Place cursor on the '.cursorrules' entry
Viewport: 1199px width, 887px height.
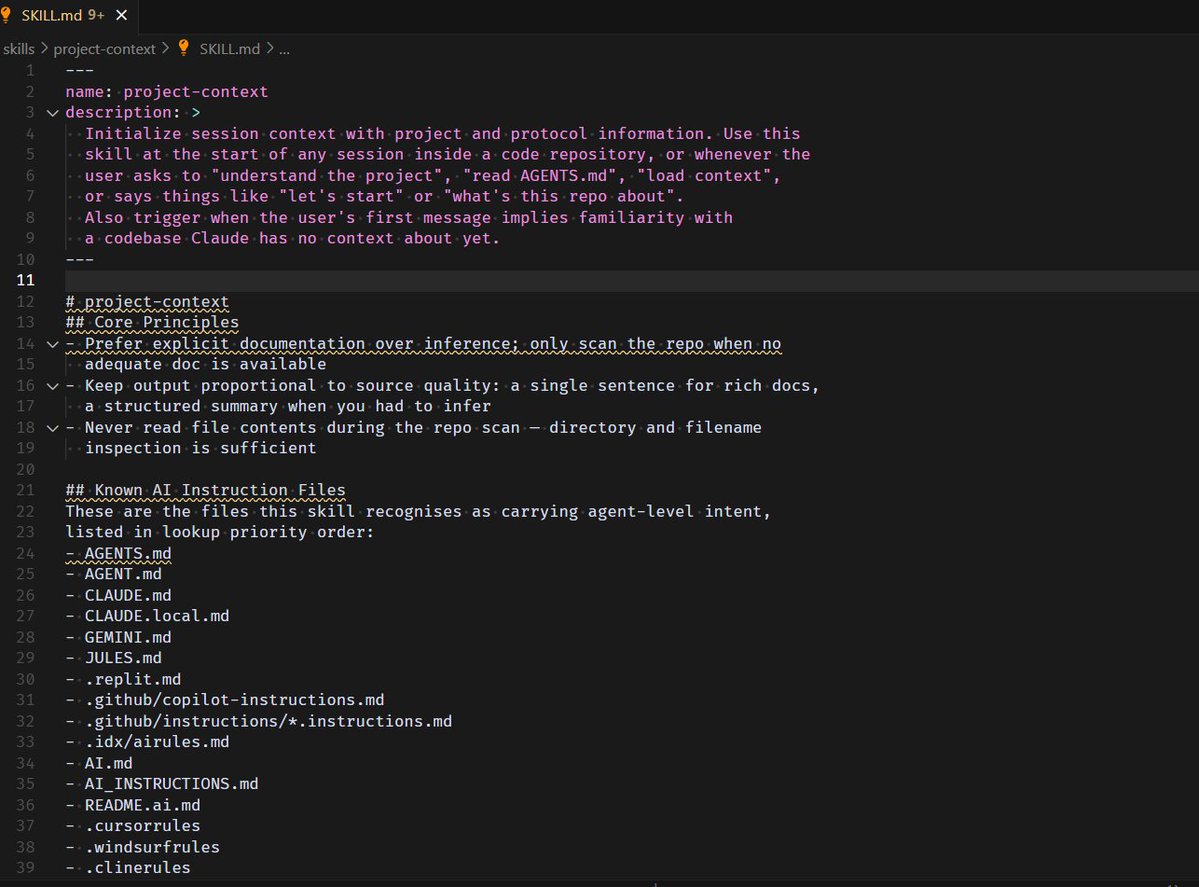click(x=140, y=825)
